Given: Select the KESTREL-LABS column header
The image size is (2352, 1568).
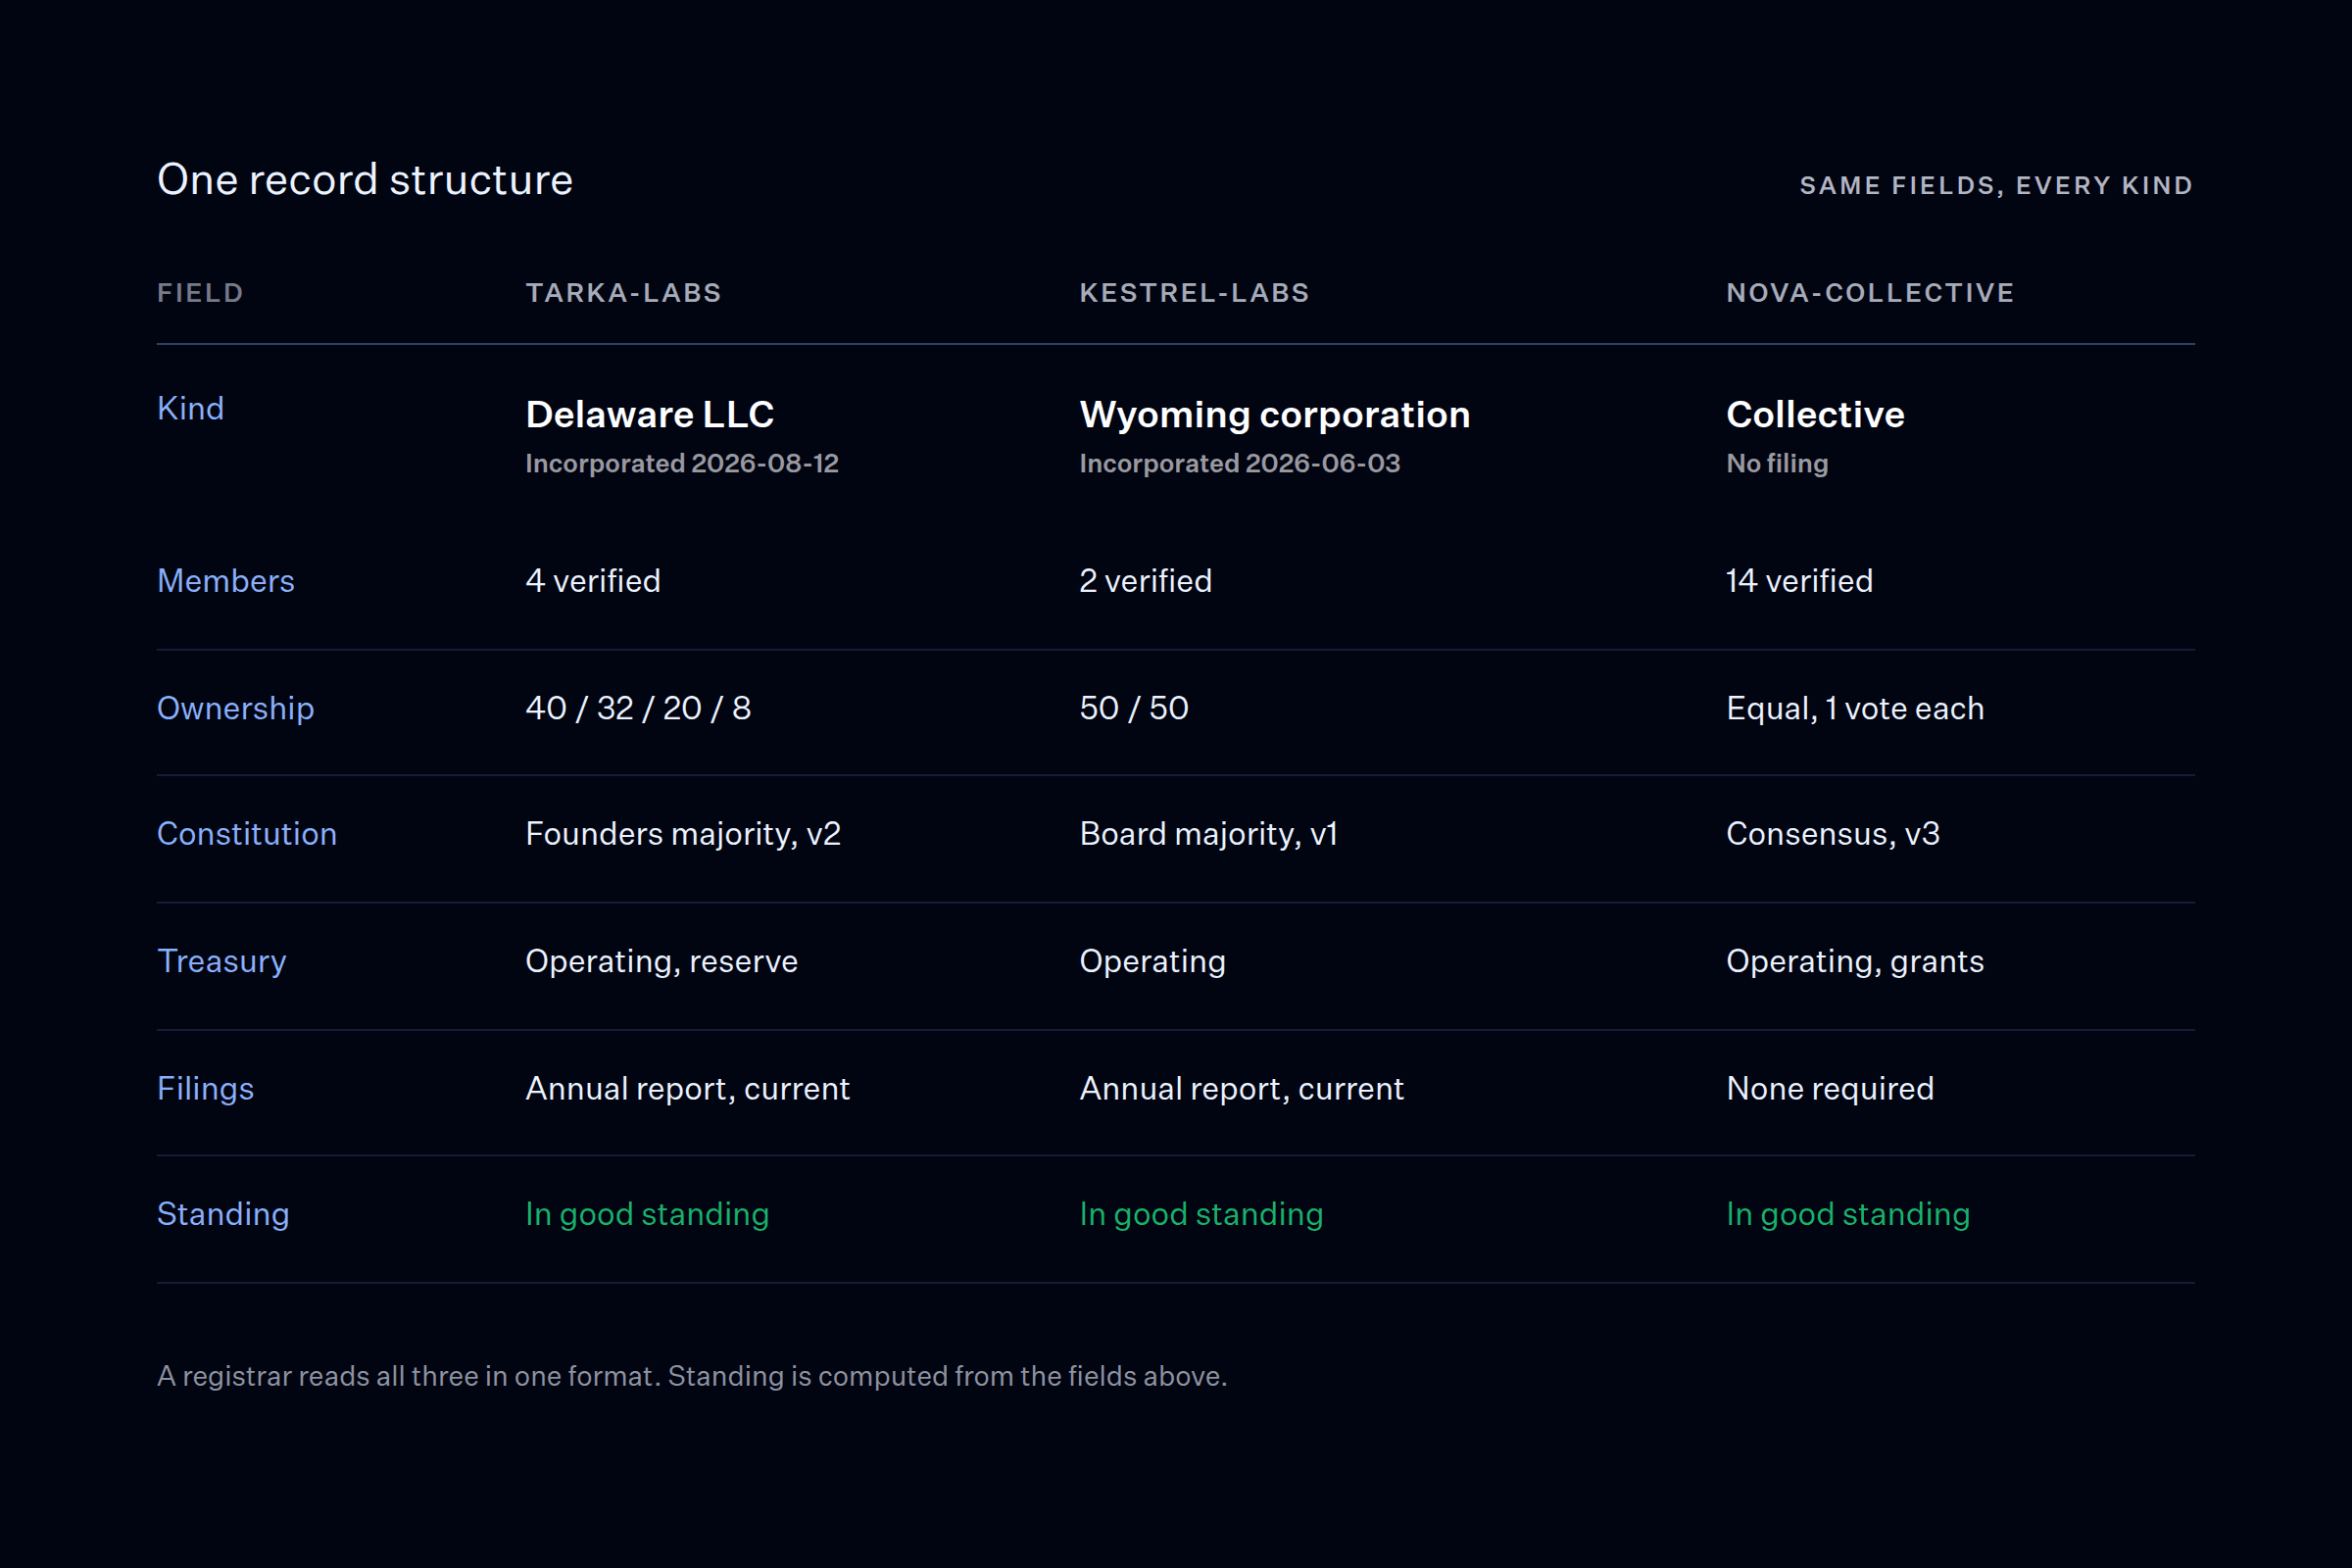Looking at the screenshot, I should 1194,293.
